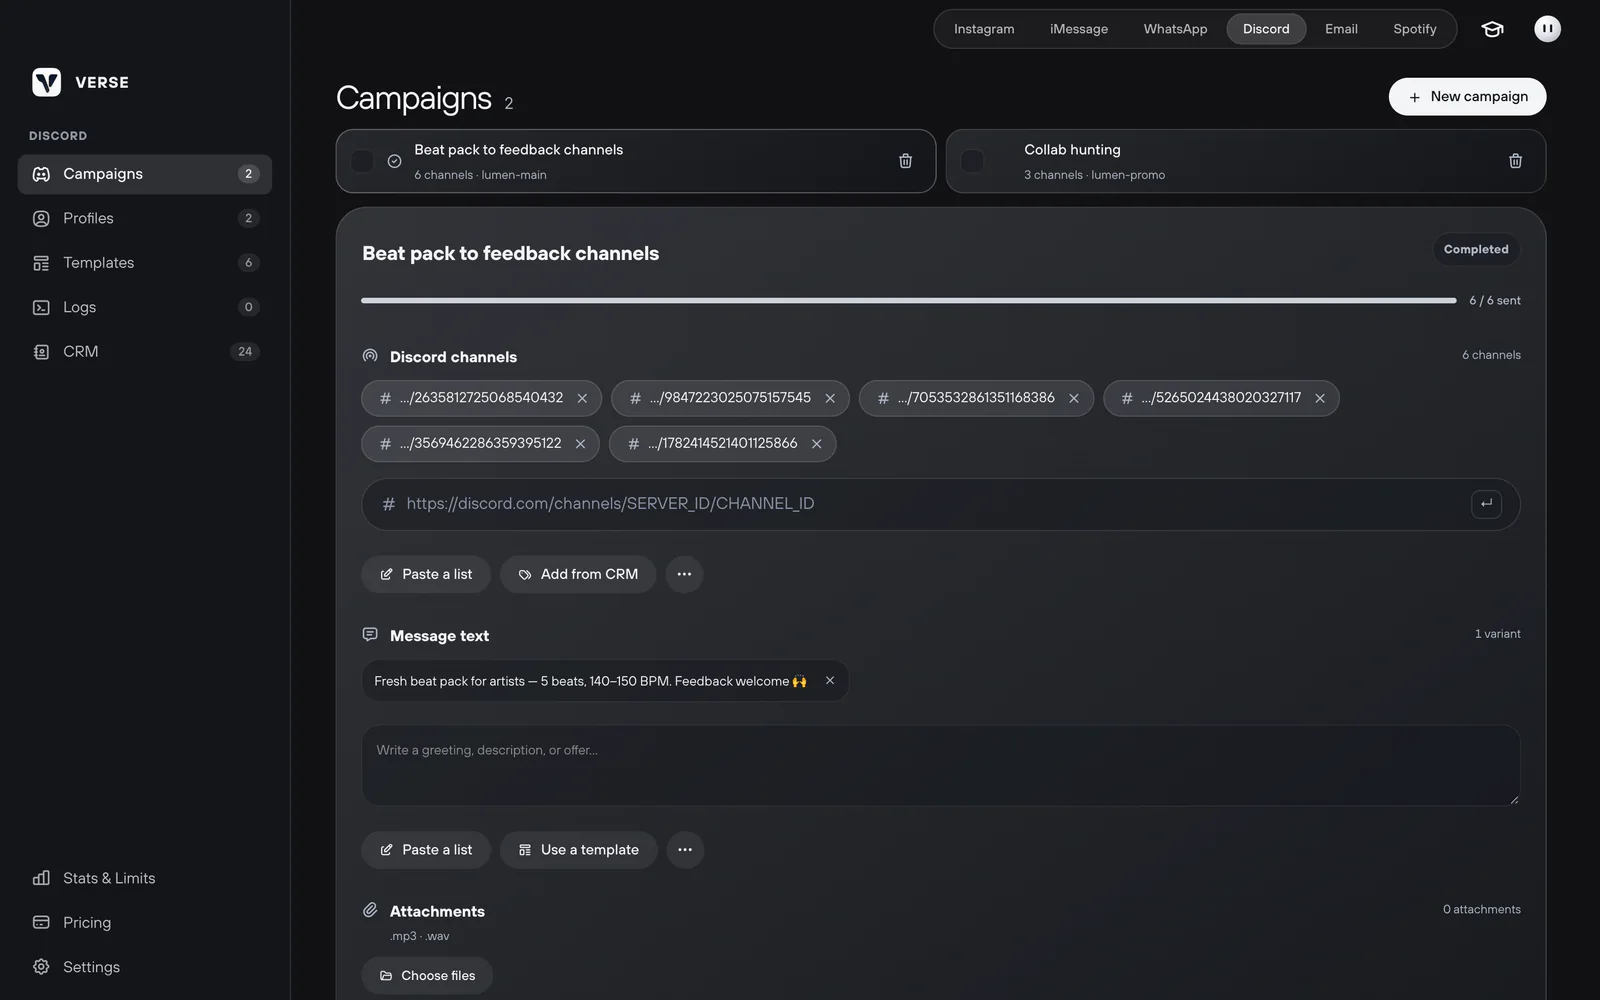The image size is (1600, 1000).
Task: Switch to the Email tab
Action: point(1341,29)
